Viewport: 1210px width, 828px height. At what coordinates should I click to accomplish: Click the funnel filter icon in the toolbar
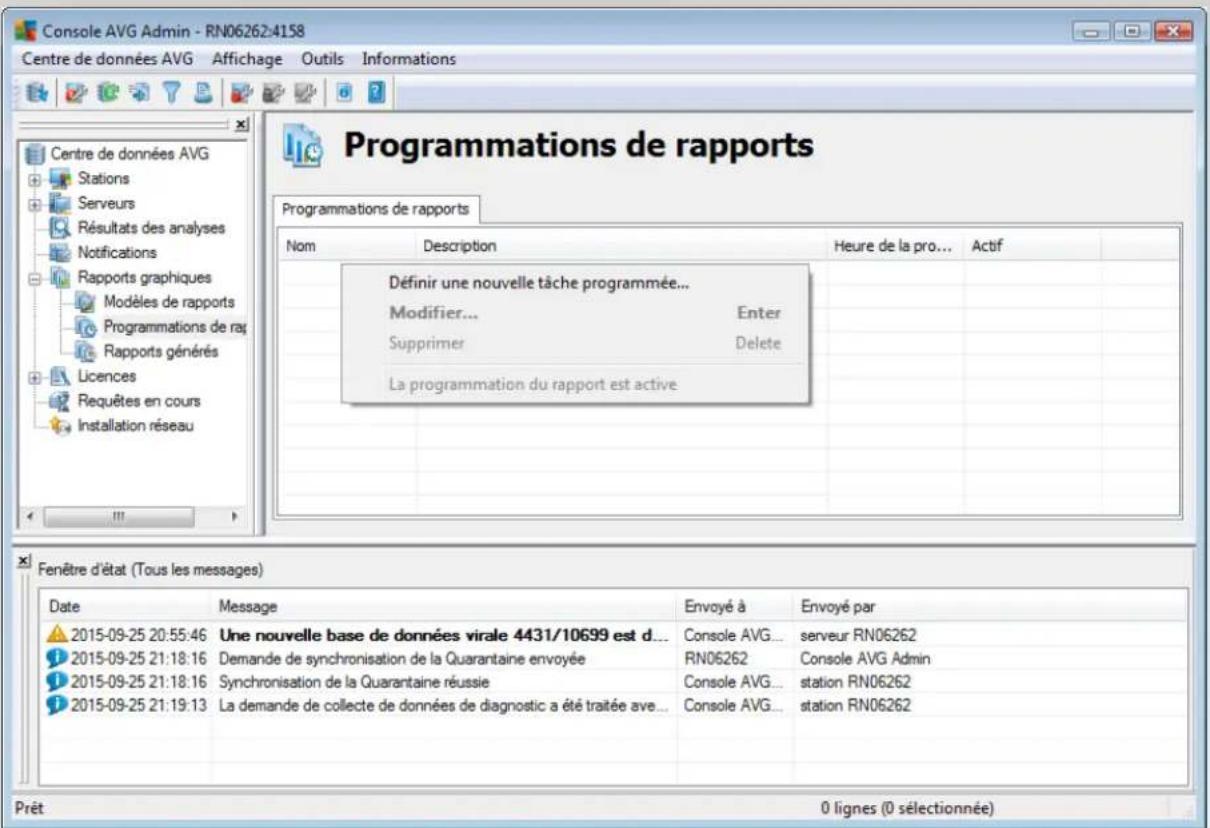coord(170,94)
